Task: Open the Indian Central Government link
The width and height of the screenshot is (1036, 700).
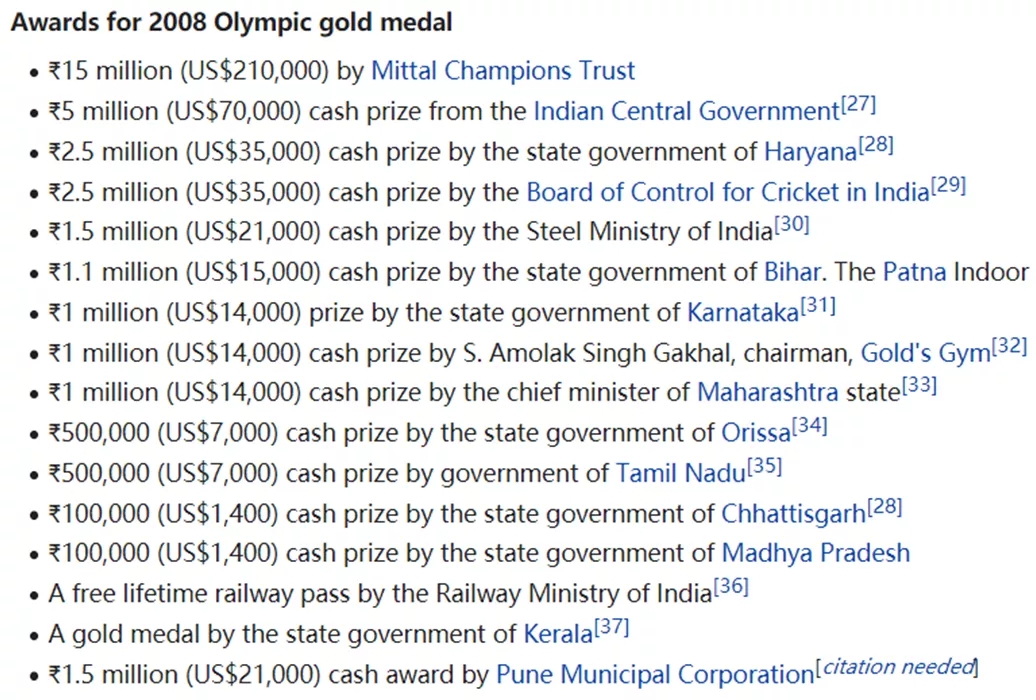Action: 686,111
